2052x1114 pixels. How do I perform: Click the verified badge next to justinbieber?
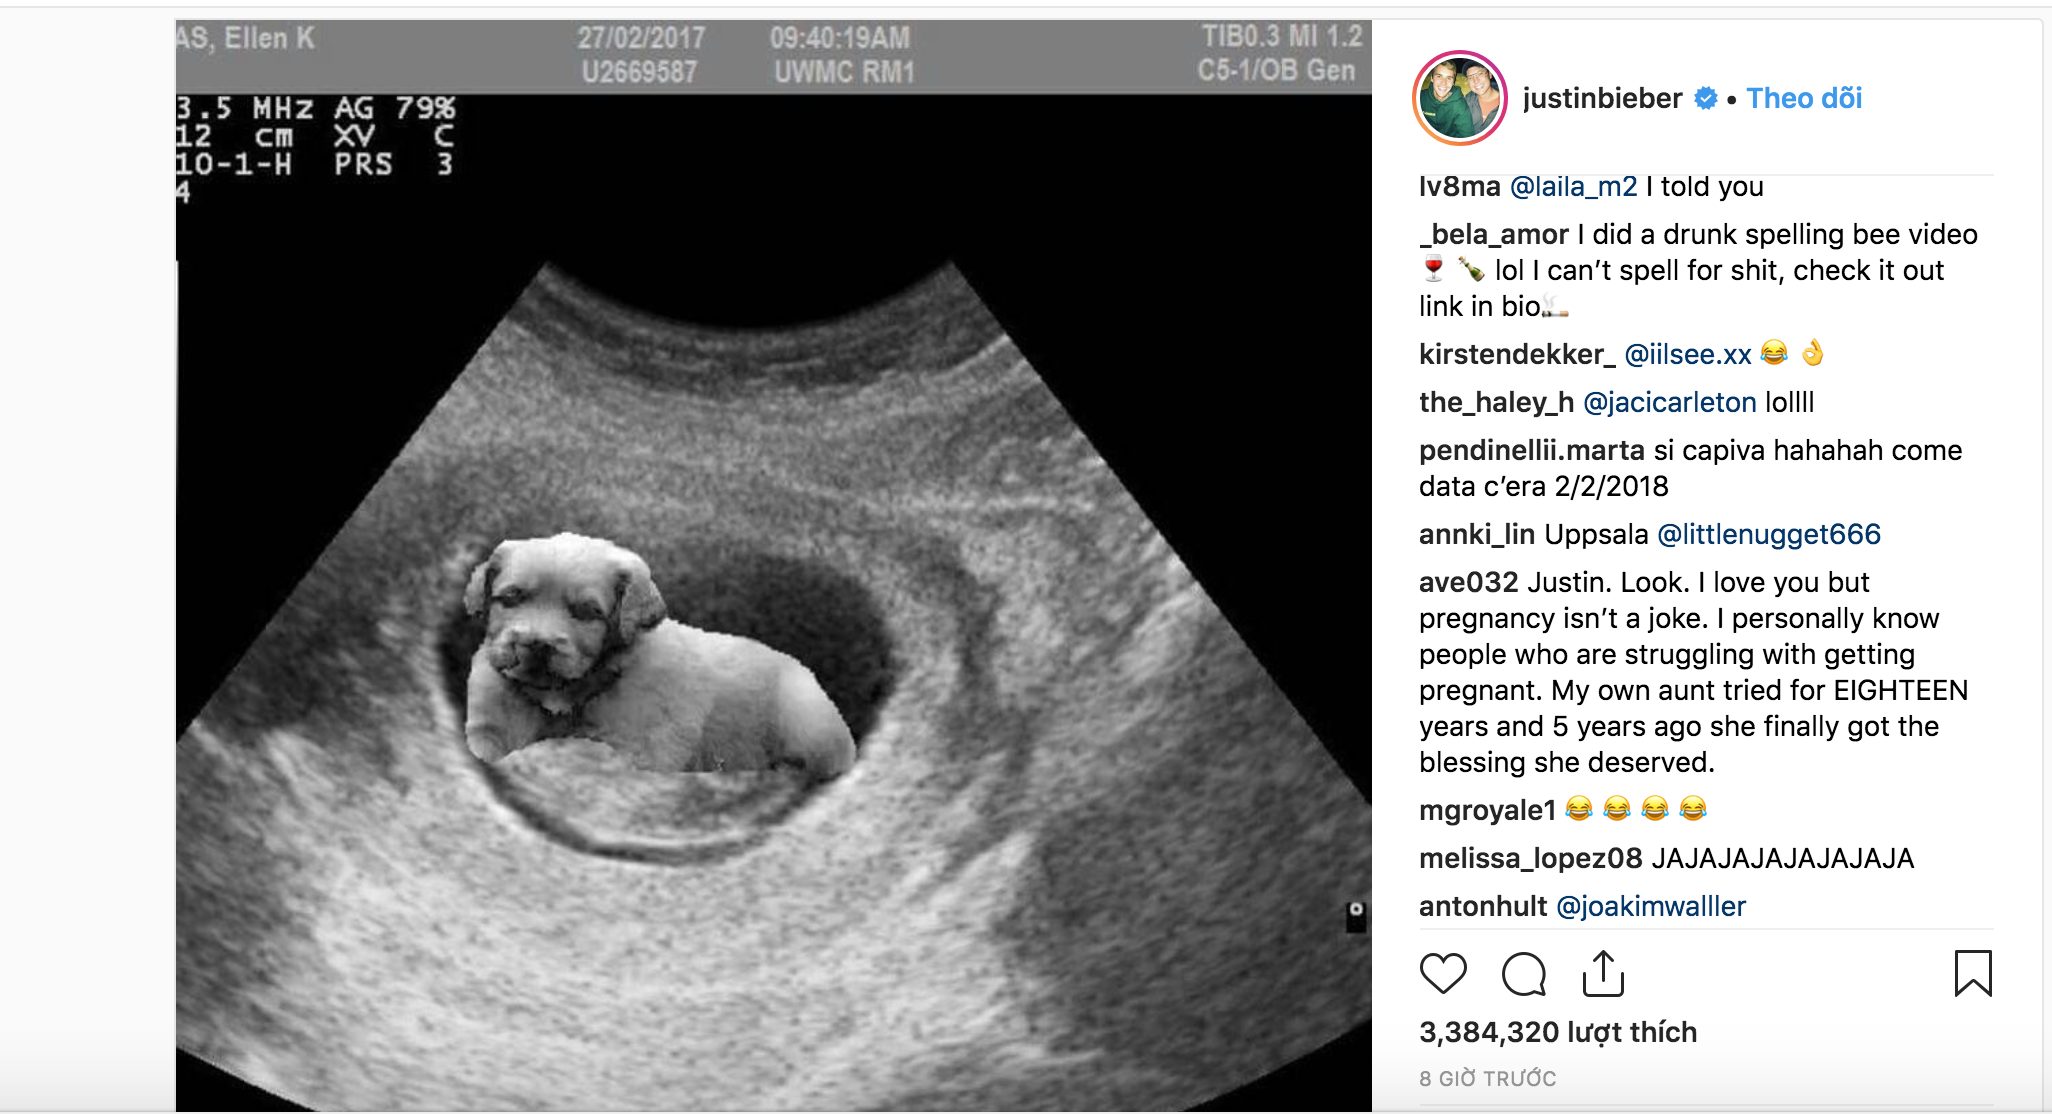coord(1706,98)
